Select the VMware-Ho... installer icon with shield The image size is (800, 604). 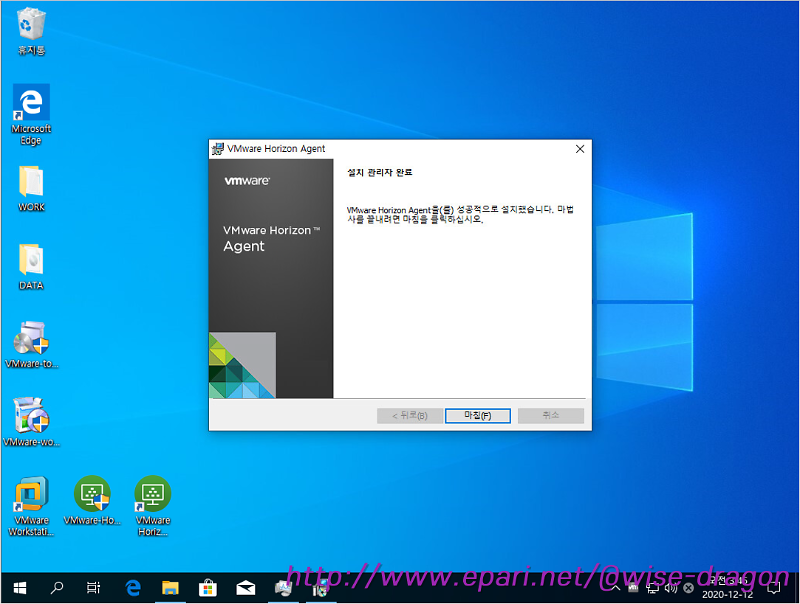click(92, 500)
